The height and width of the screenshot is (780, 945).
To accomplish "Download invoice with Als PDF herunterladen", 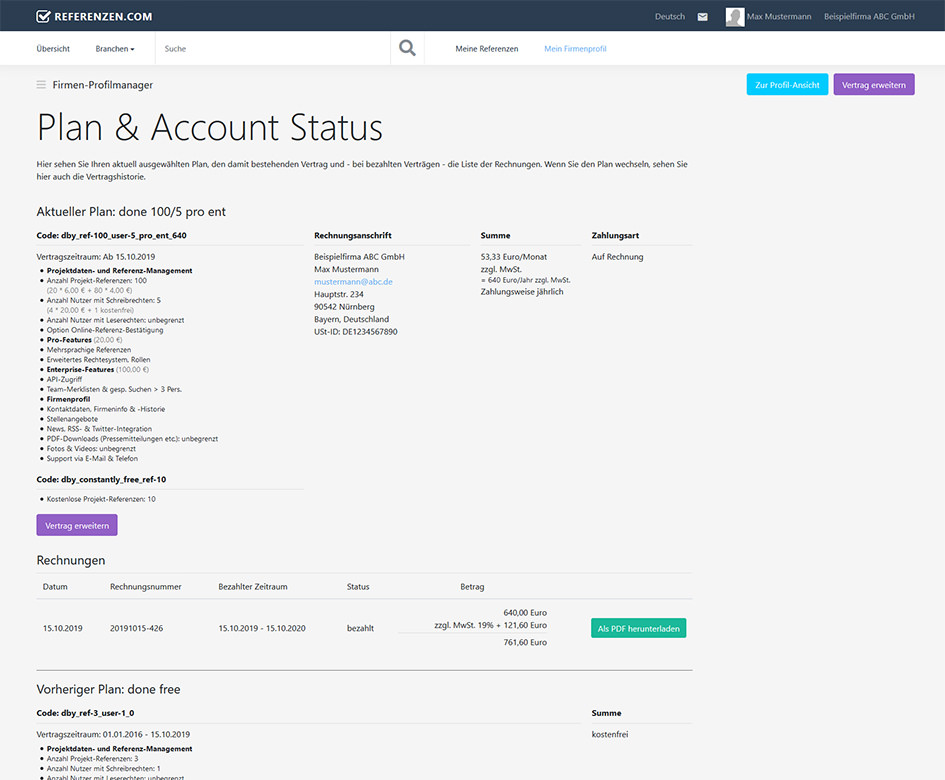I will (638, 628).
